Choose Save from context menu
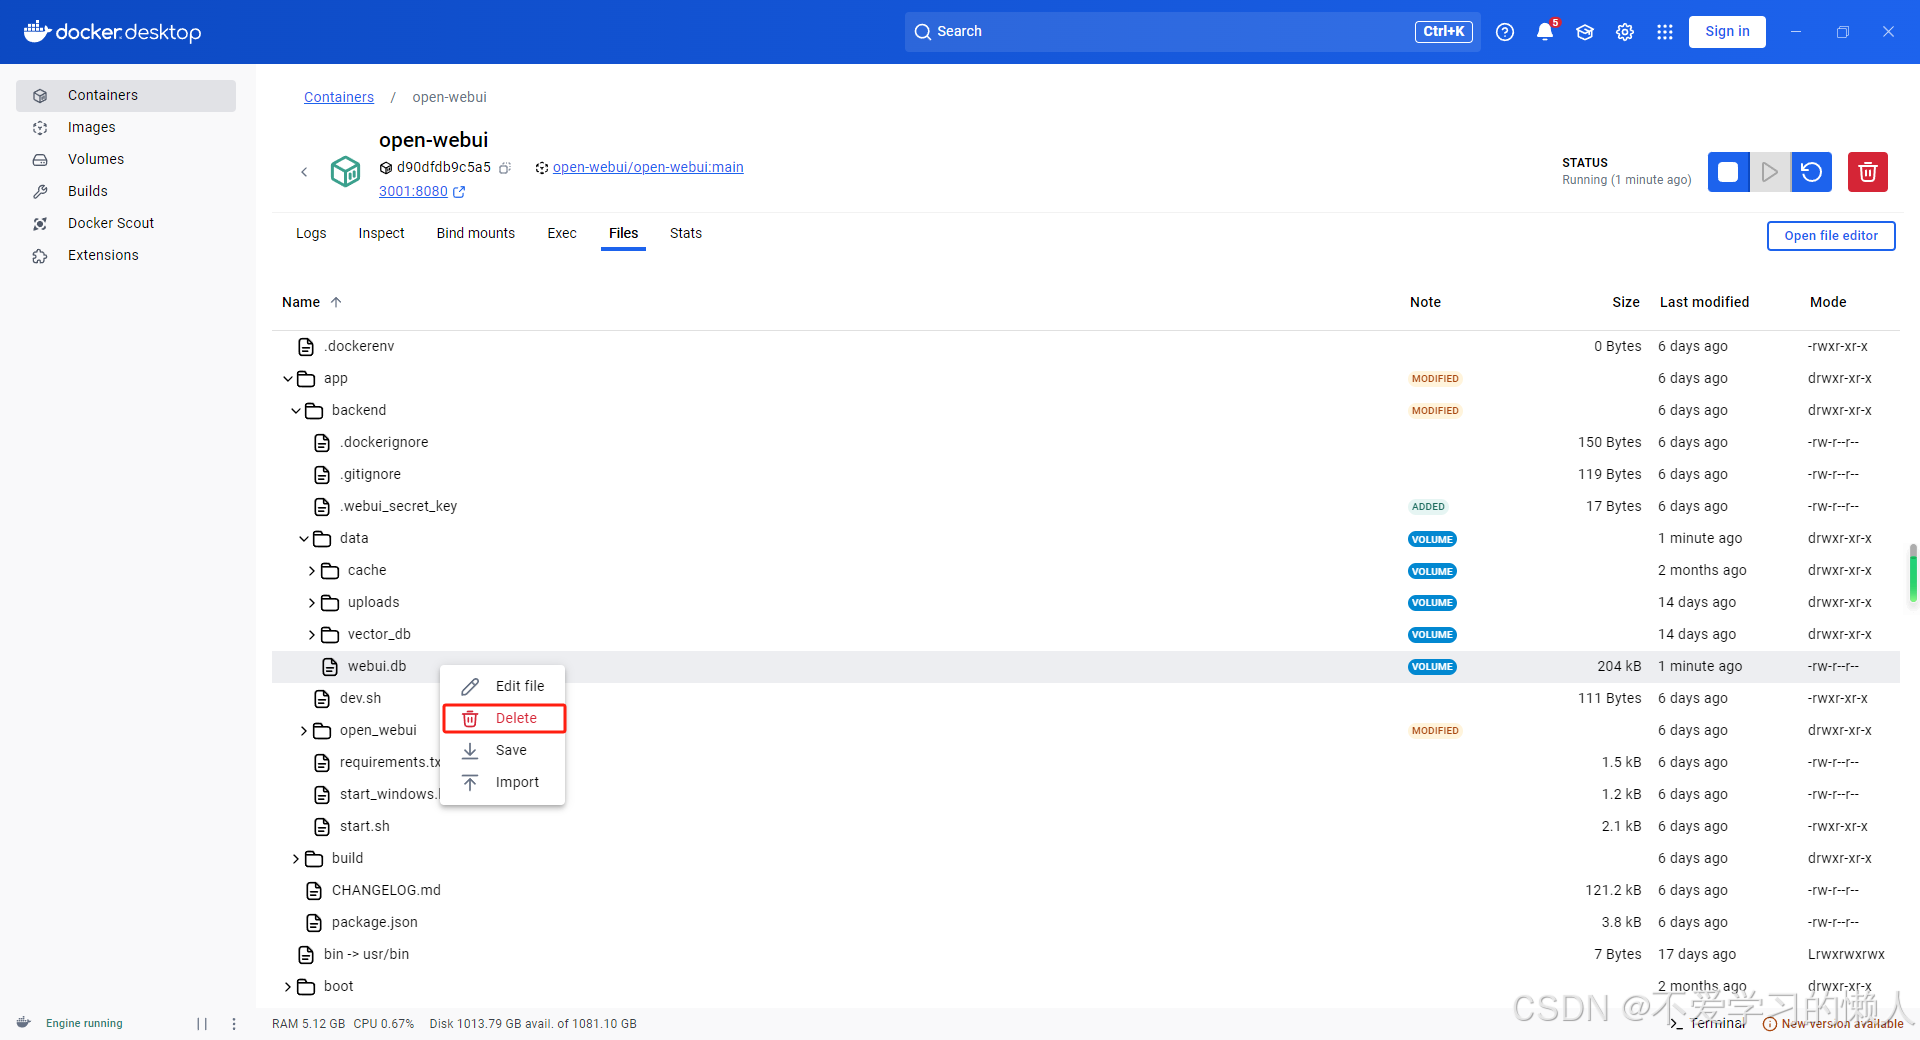Image resolution: width=1920 pixels, height=1040 pixels. tap(503, 750)
